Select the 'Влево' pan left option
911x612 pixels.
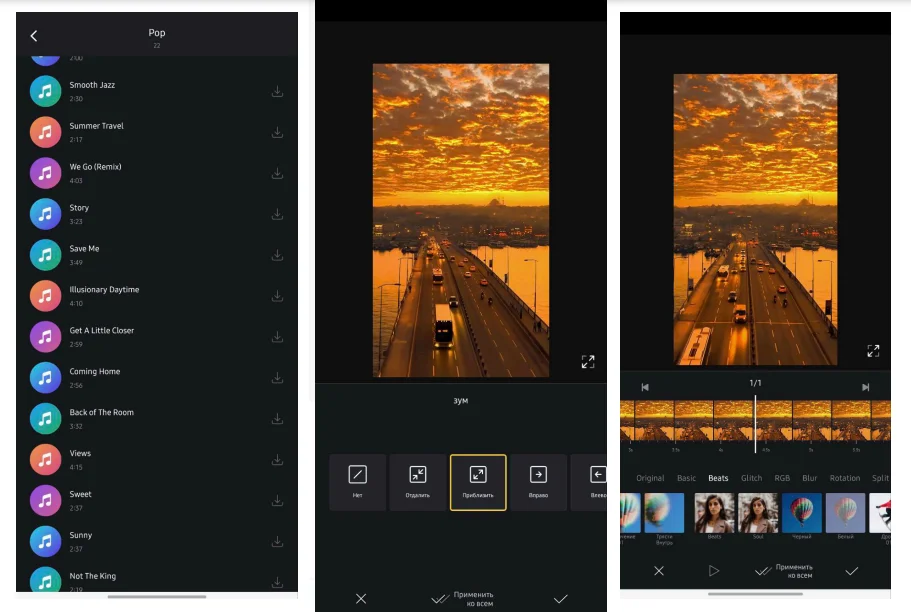[590, 482]
